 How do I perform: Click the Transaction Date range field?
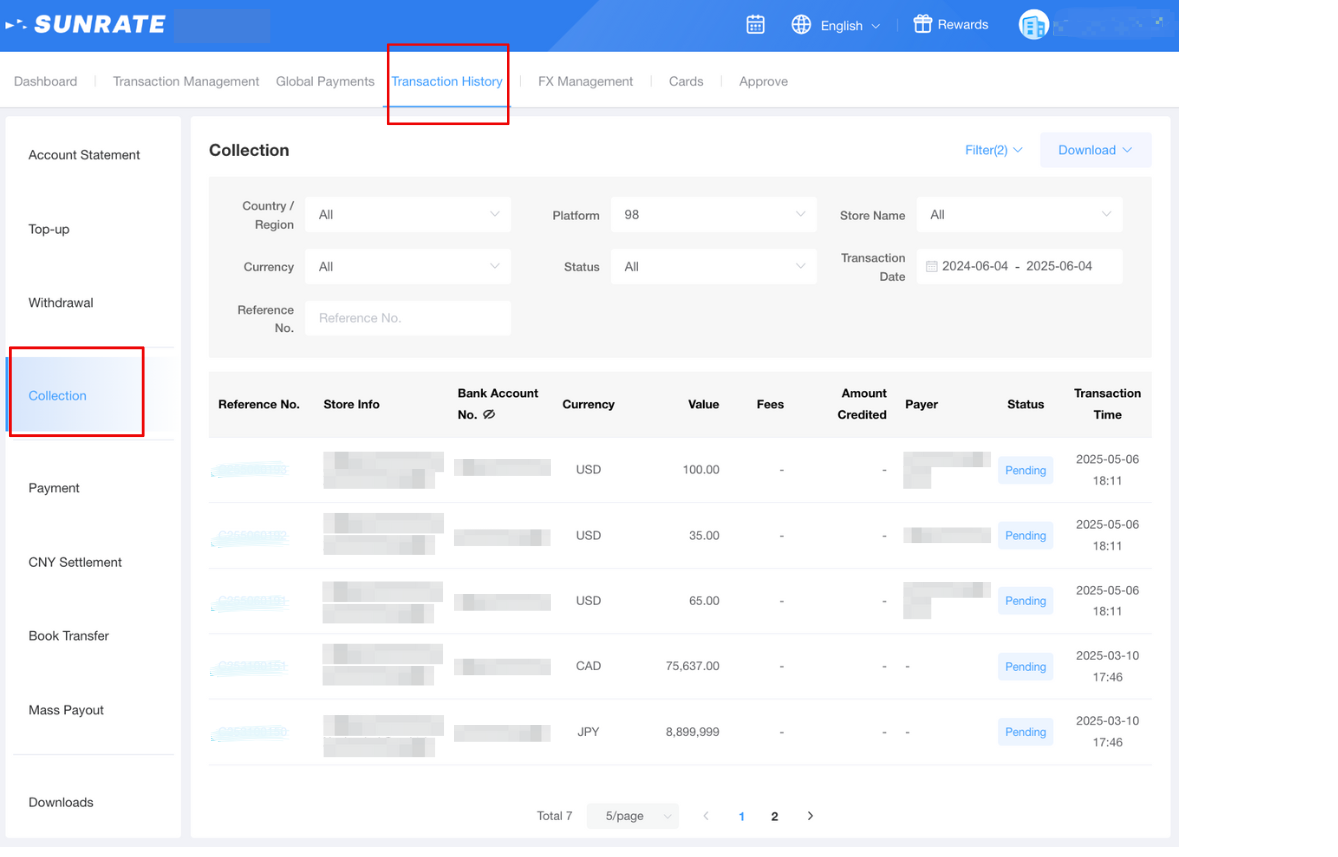coord(1019,267)
